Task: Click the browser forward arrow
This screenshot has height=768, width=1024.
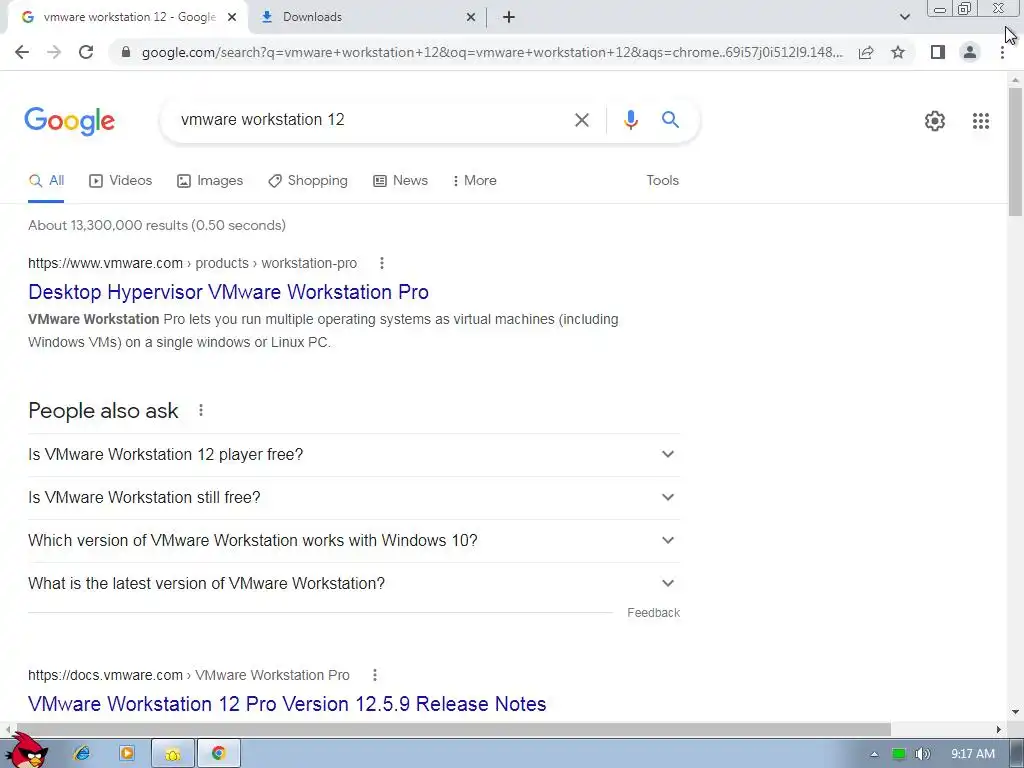Action: tap(54, 52)
